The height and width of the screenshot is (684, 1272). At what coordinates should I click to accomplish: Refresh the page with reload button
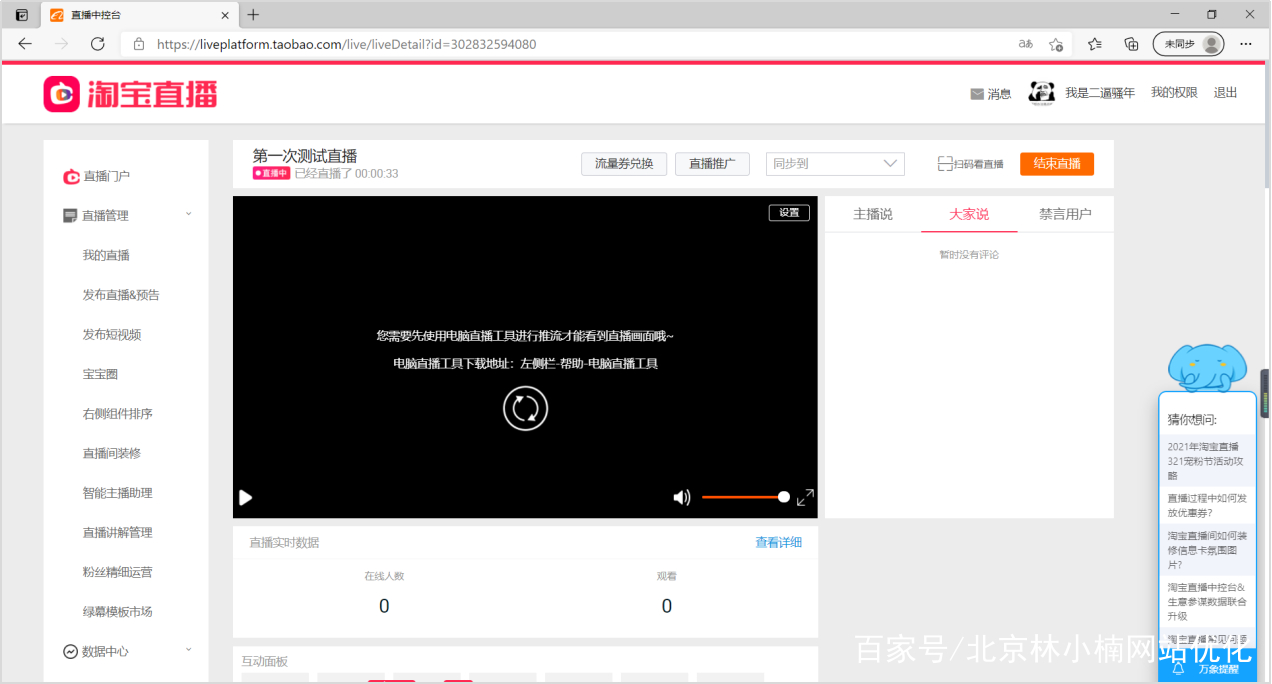(97, 44)
